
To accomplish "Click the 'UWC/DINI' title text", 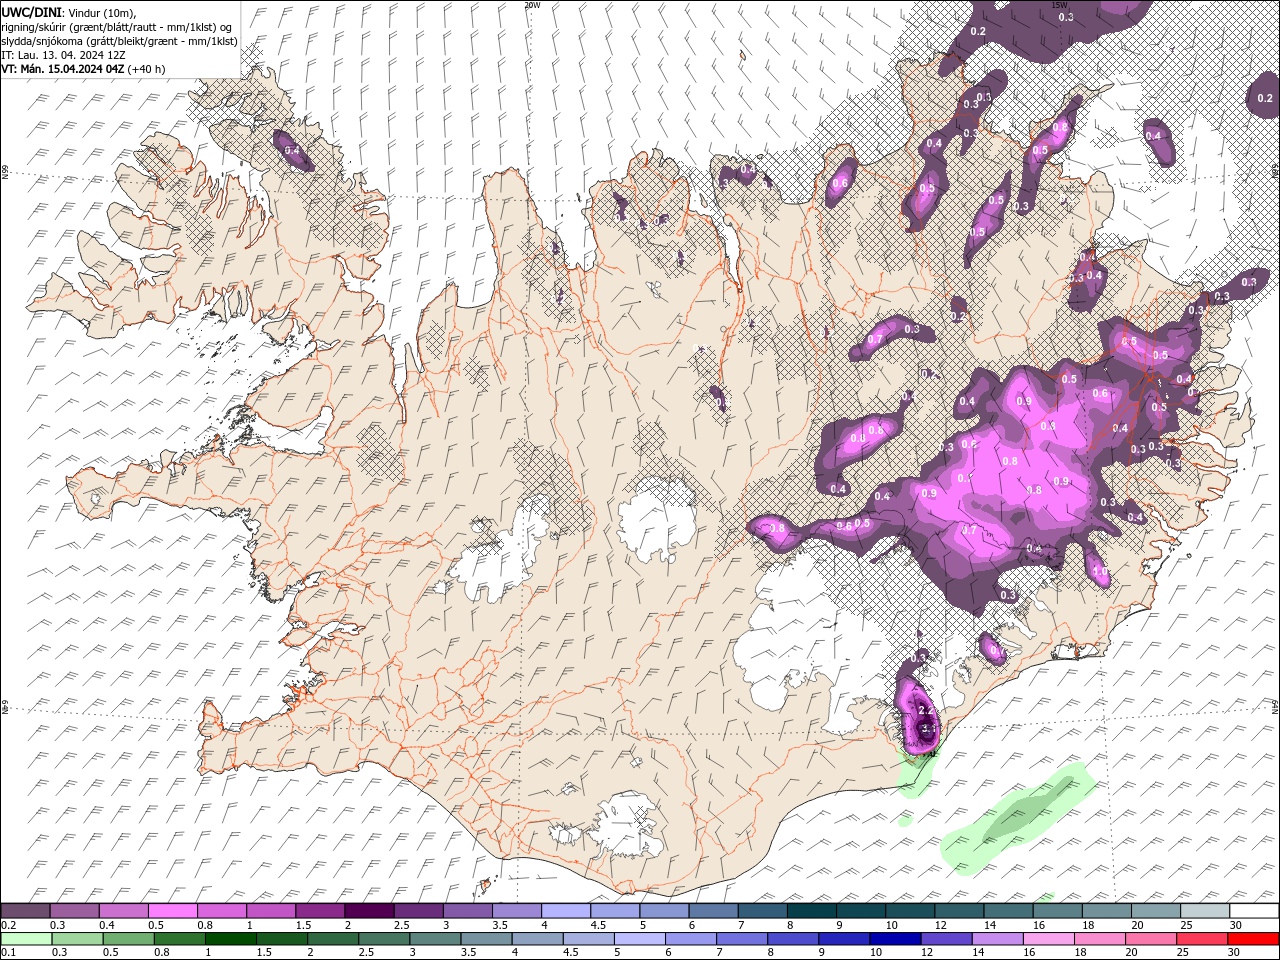I will pyautogui.click(x=32, y=11).
